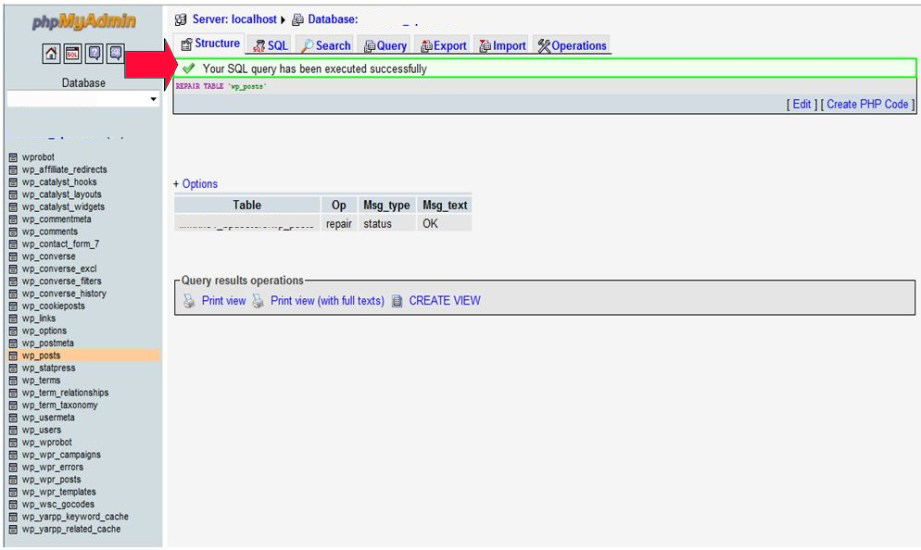The width and height of the screenshot is (921, 550).
Task: Click the wp_users table icon
Action: [x=13, y=430]
